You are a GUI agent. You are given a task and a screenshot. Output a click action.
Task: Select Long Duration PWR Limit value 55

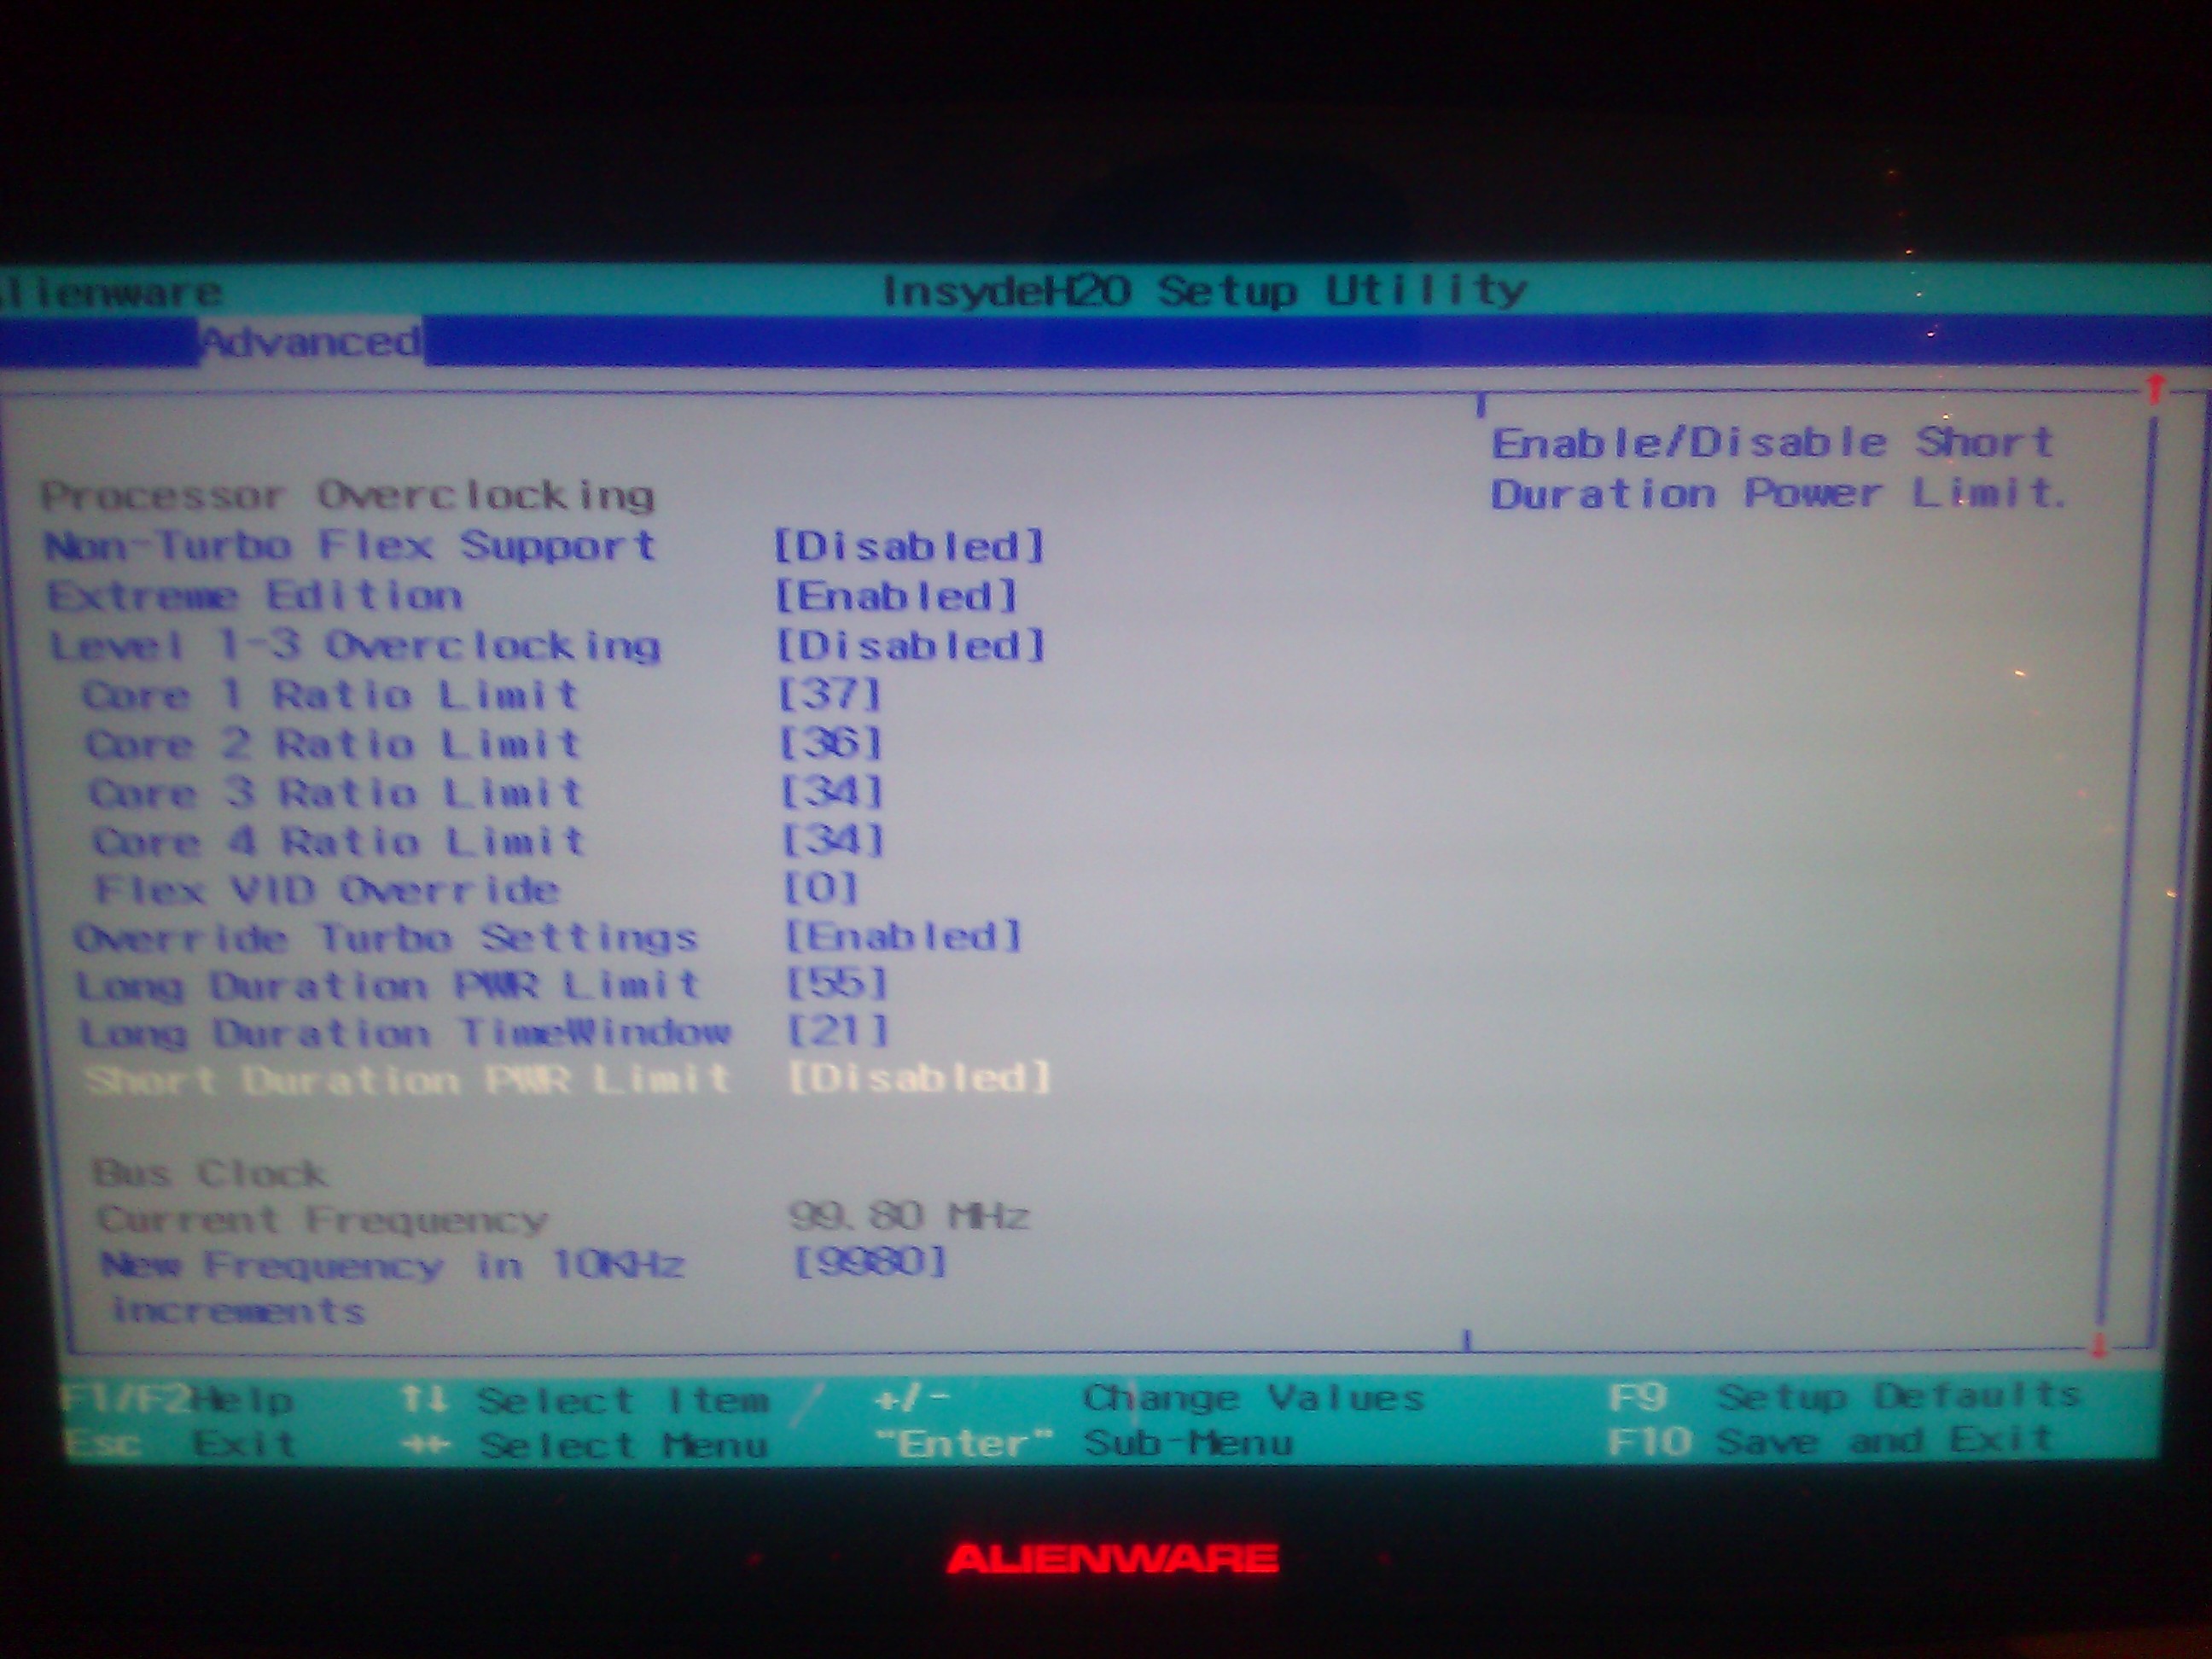tap(837, 983)
